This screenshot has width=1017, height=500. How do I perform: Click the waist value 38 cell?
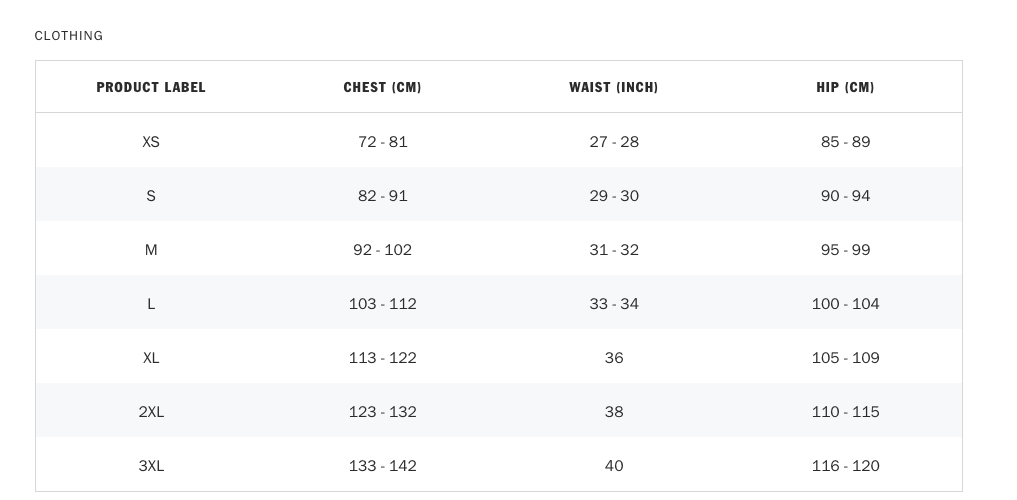coord(614,412)
